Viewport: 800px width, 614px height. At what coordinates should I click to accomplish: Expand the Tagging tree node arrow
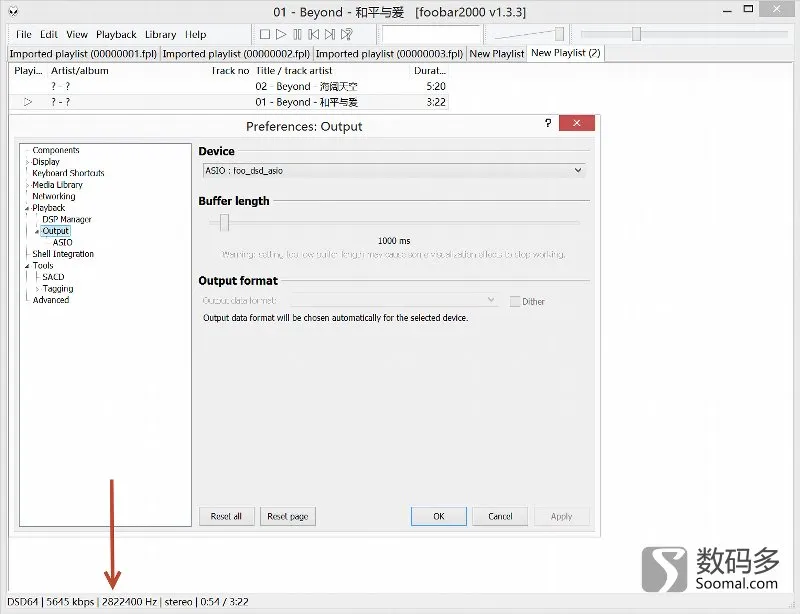[37, 289]
